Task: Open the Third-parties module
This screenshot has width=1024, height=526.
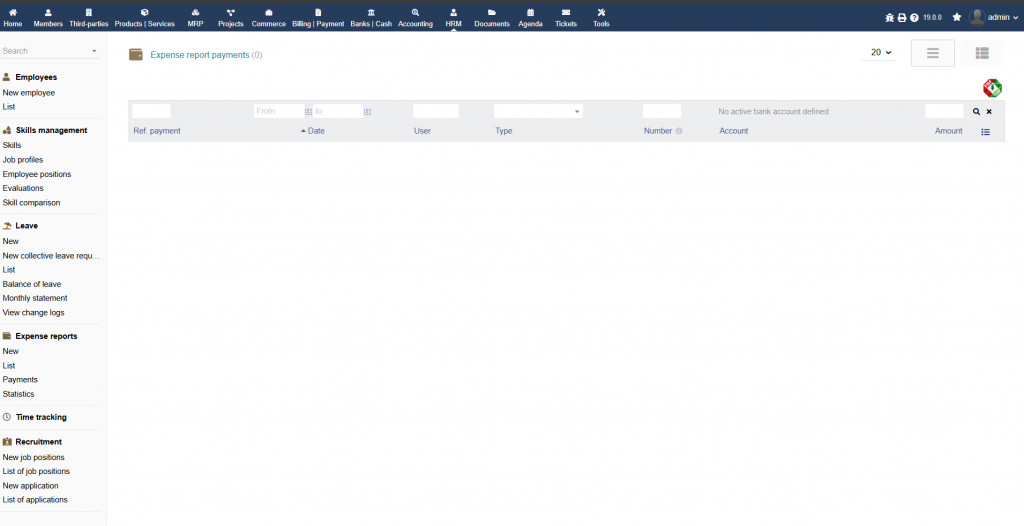Action: click(89, 18)
